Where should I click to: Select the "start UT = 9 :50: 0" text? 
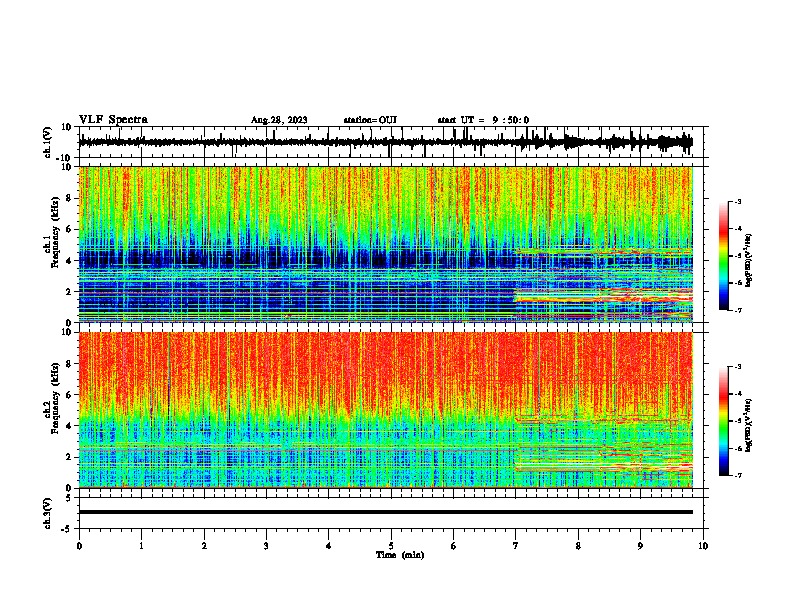(x=483, y=120)
